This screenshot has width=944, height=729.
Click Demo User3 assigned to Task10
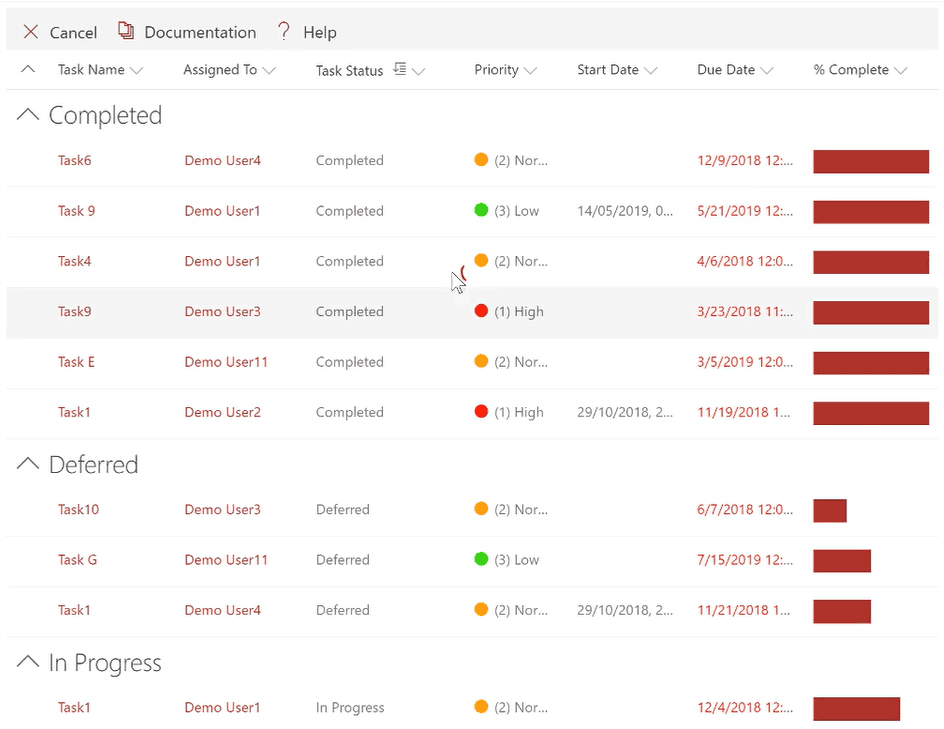coord(222,509)
